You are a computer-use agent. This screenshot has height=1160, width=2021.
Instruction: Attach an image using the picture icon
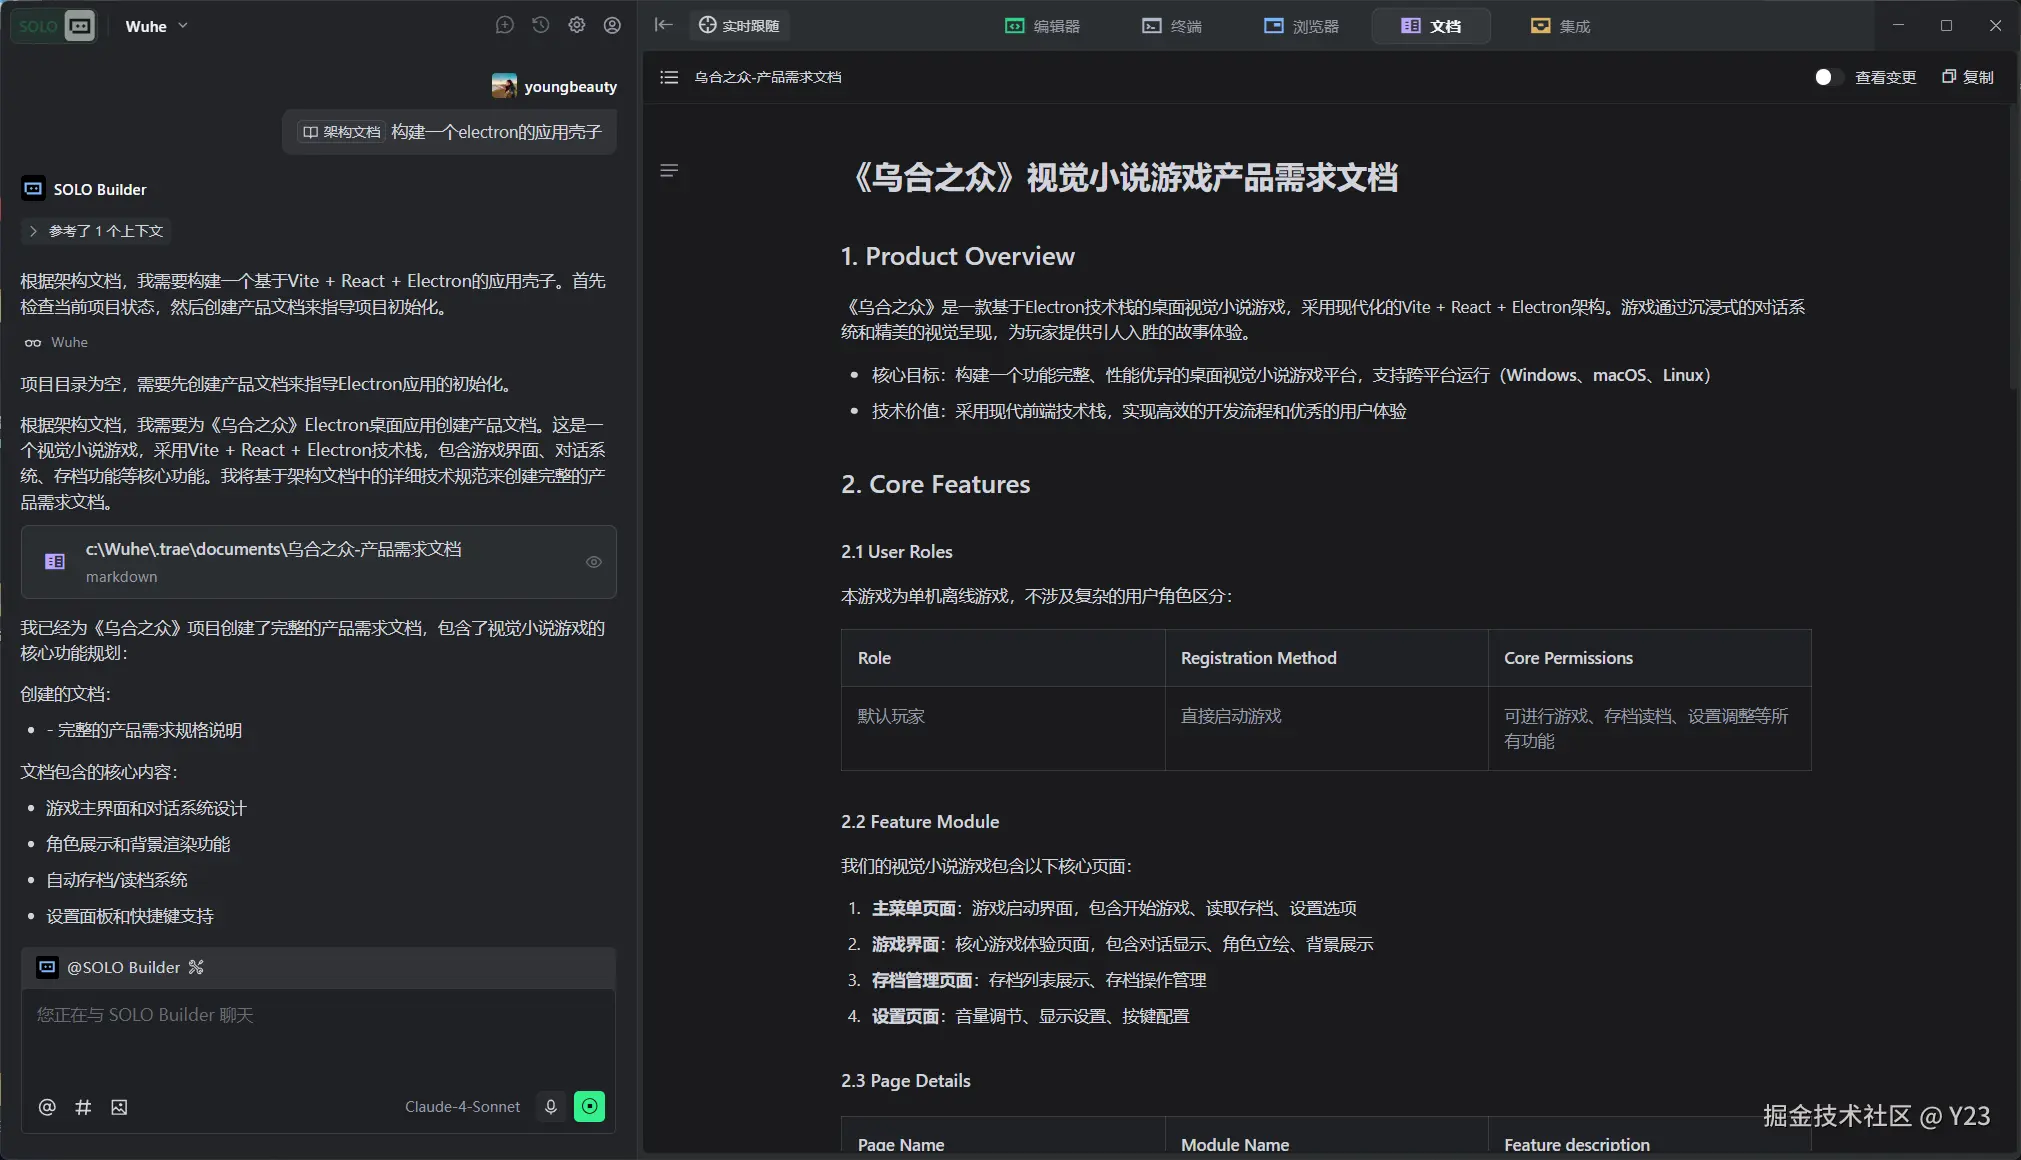point(119,1107)
